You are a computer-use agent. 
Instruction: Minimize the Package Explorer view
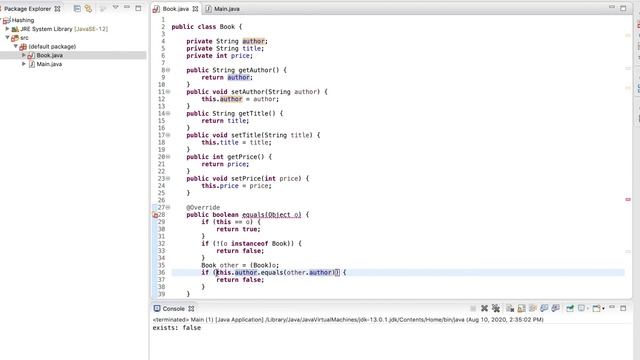tap(127, 7)
